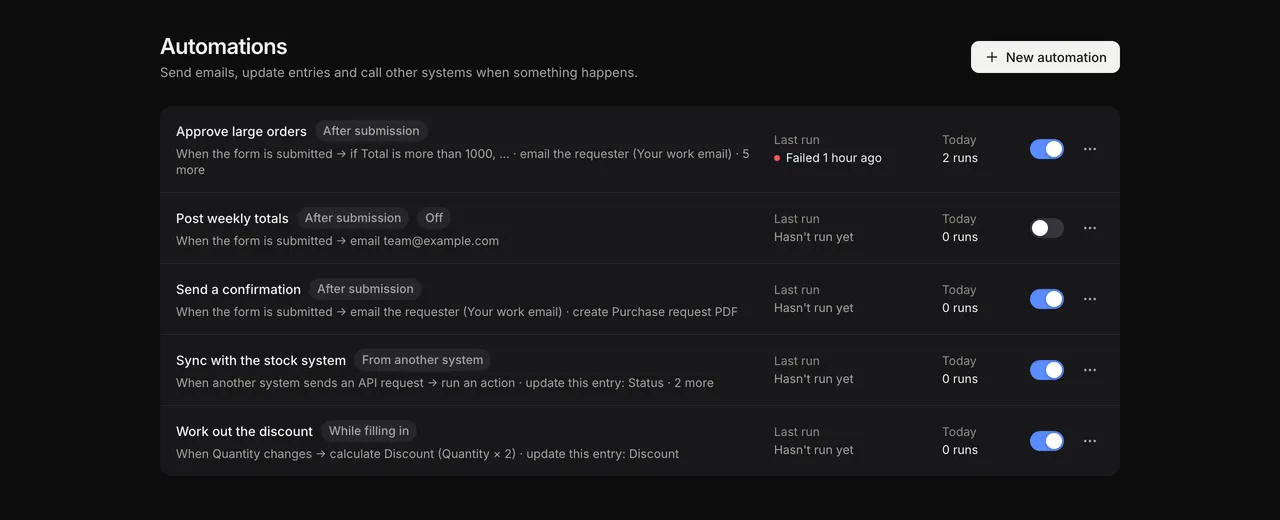Click the From another system tag

[x=422, y=360]
